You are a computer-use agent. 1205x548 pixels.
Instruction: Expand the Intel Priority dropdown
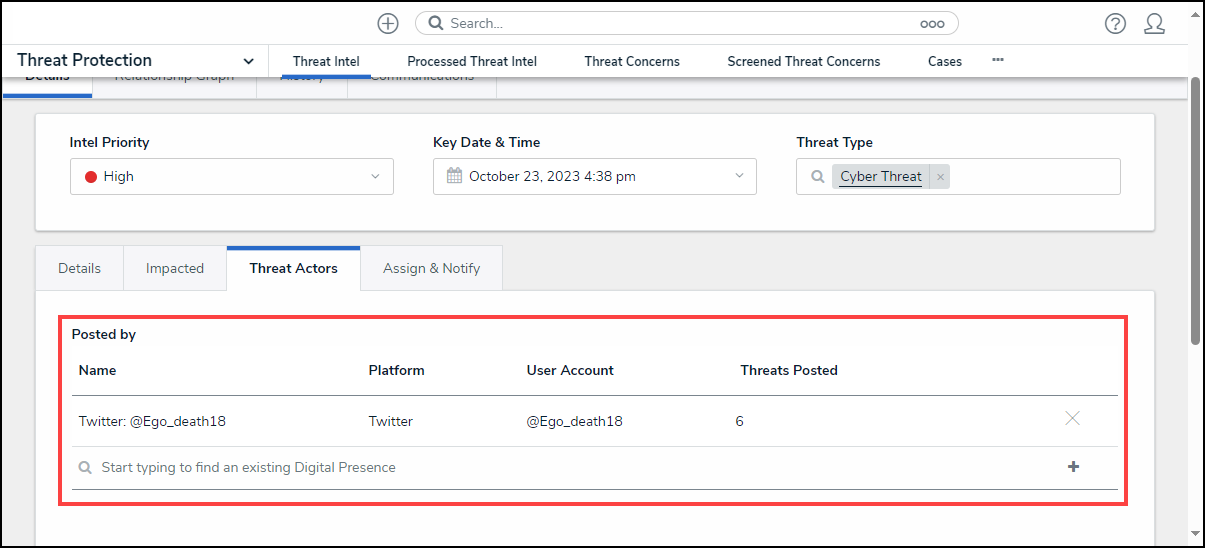375,177
